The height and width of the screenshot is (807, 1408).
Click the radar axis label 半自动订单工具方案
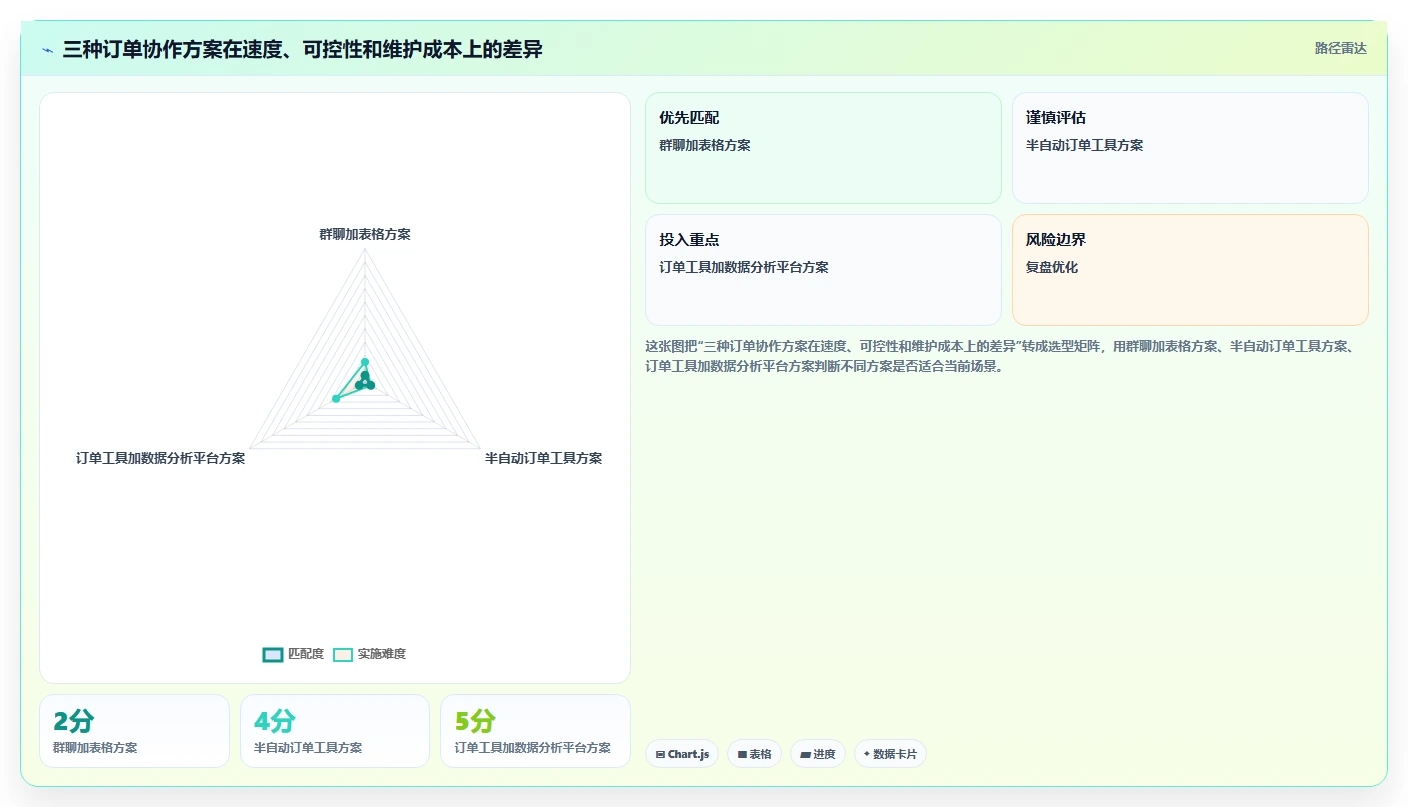pyautogui.click(x=544, y=458)
